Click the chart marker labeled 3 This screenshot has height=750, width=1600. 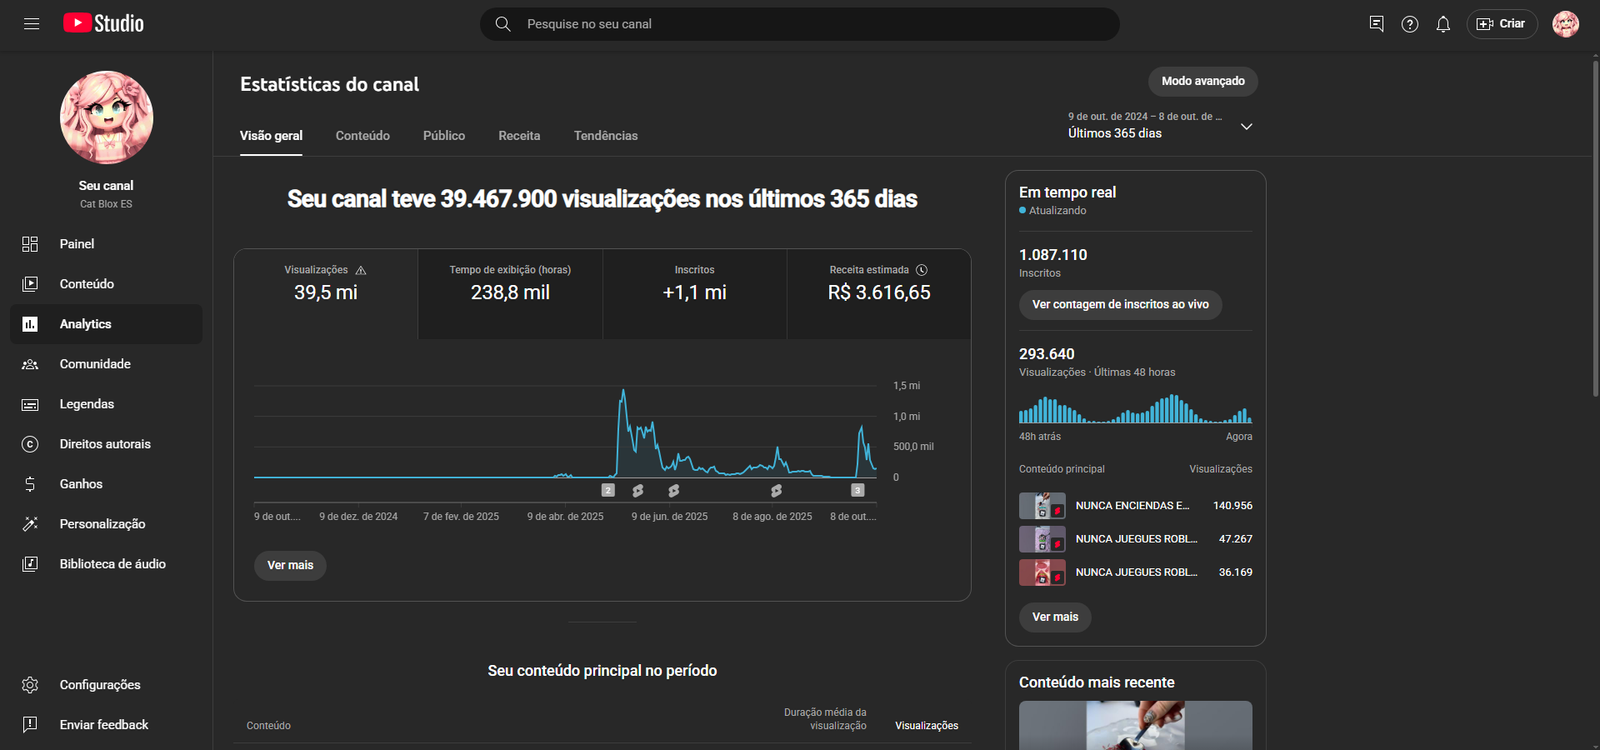857,490
